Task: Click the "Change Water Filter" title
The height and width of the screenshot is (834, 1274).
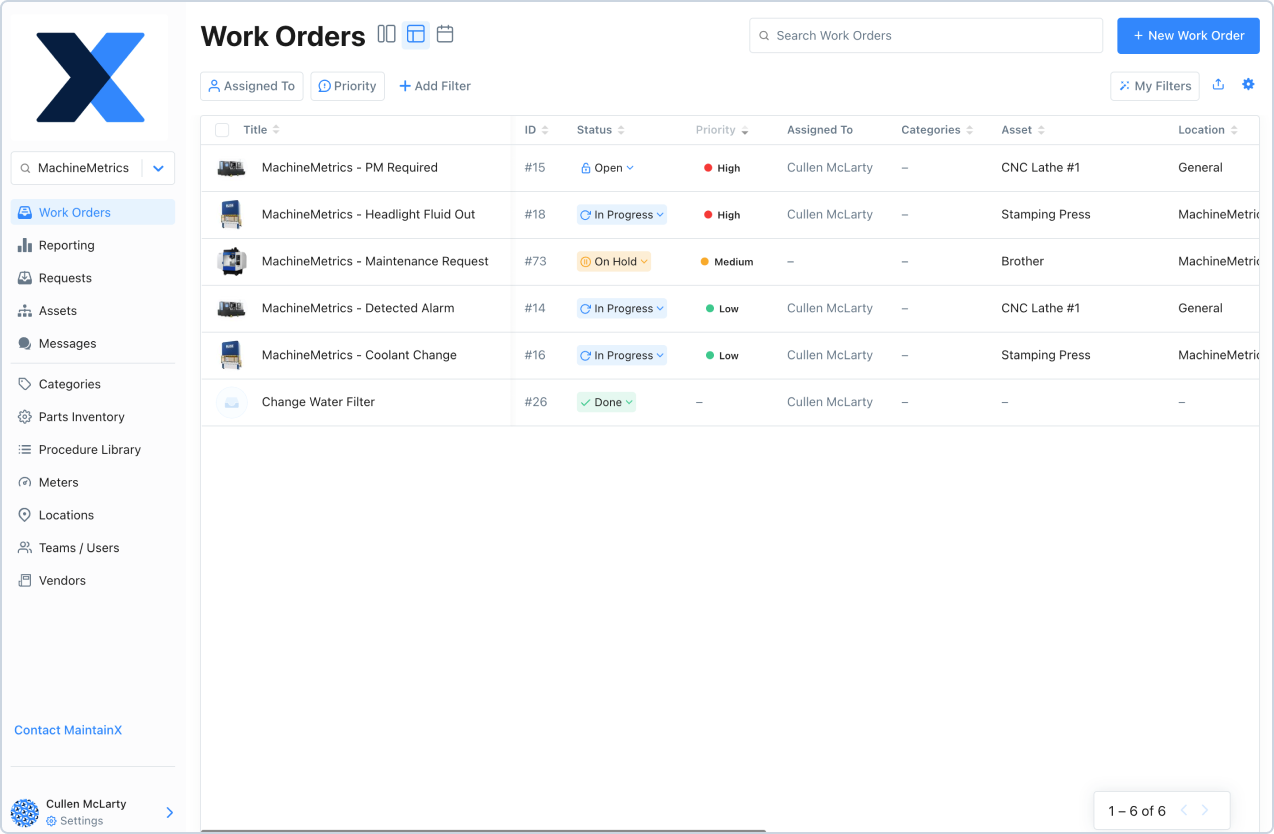Action: pyautogui.click(x=318, y=402)
